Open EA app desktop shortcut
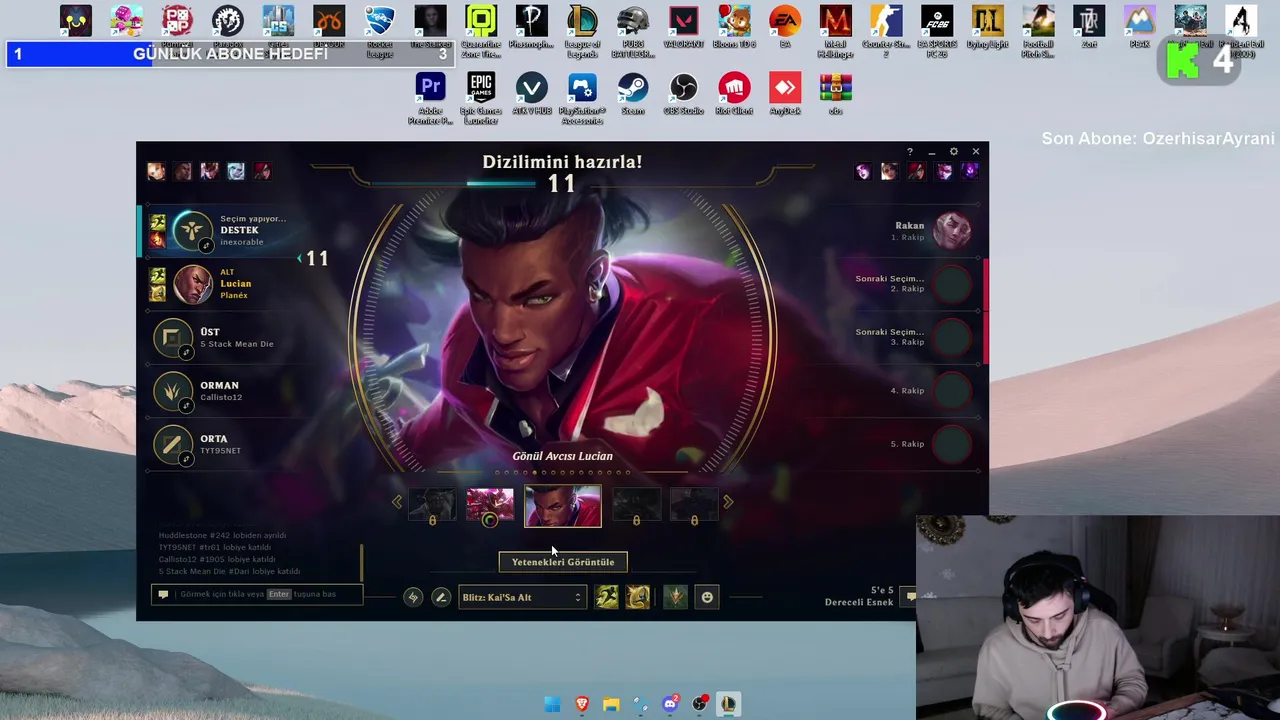1280x720 pixels. [785, 26]
